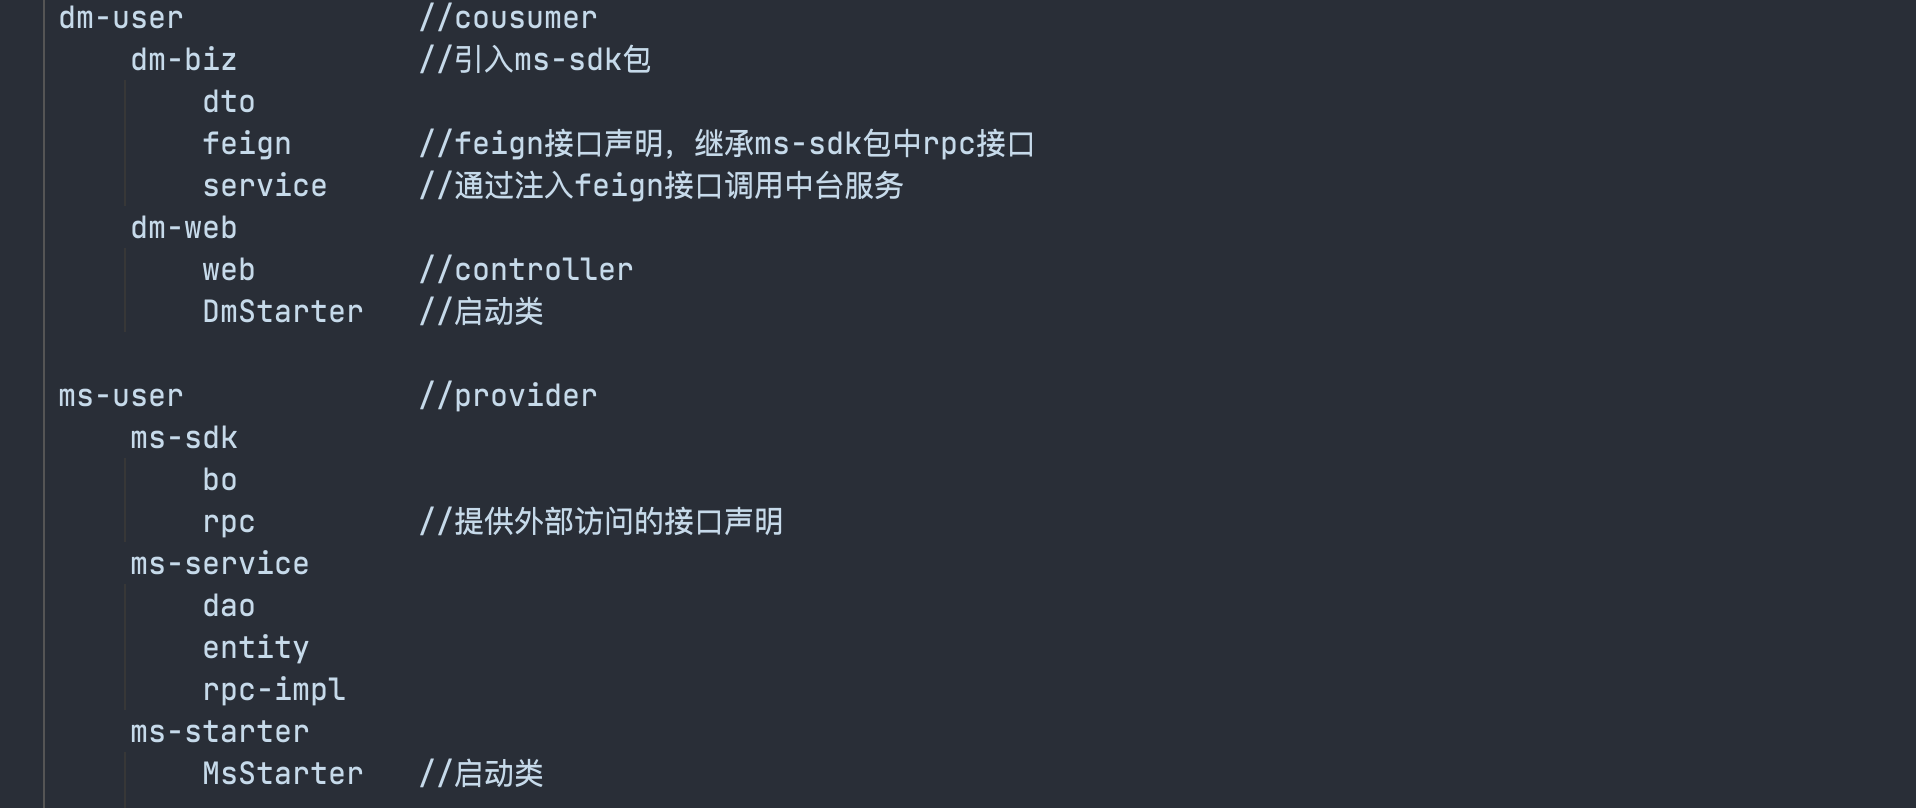The width and height of the screenshot is (1916, 808).
Task: Click the entity package text
Action: (x=256, y=648)
